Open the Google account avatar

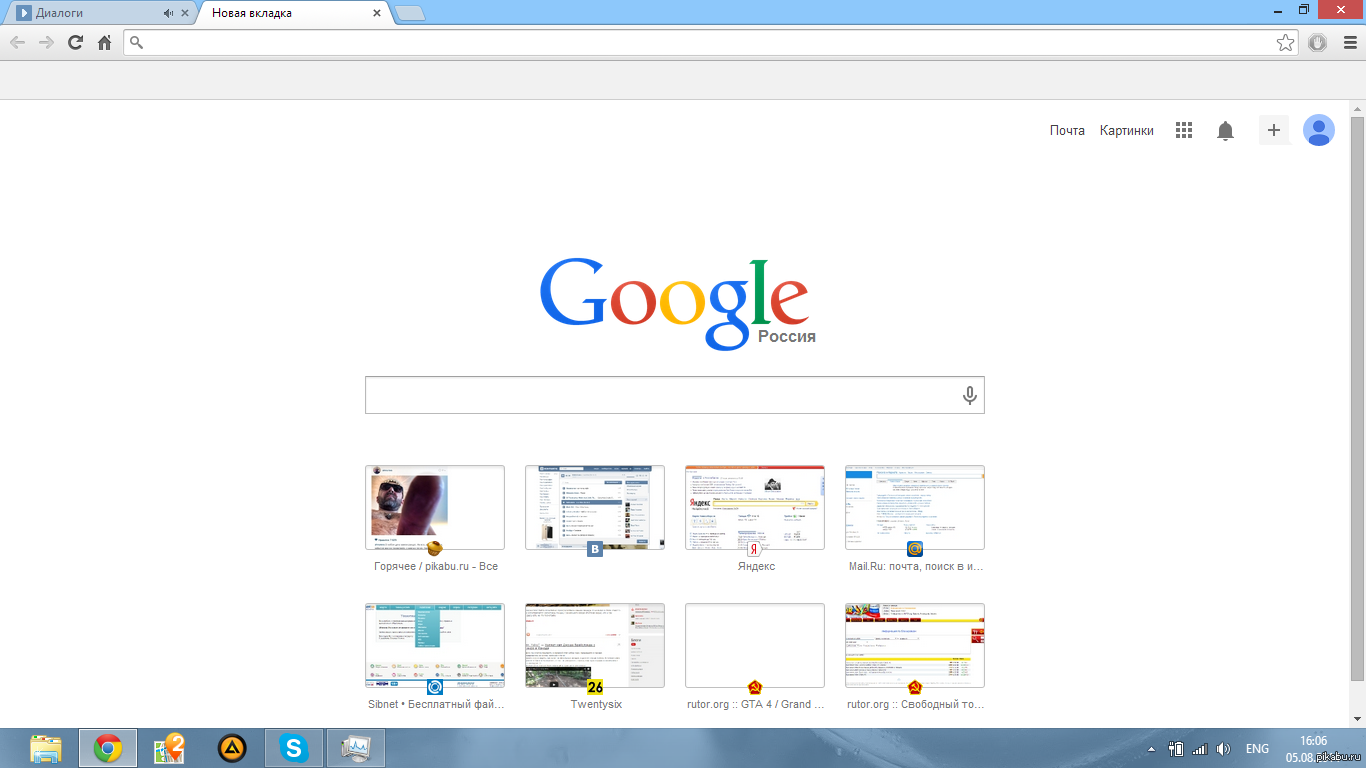pos(1319,130)
